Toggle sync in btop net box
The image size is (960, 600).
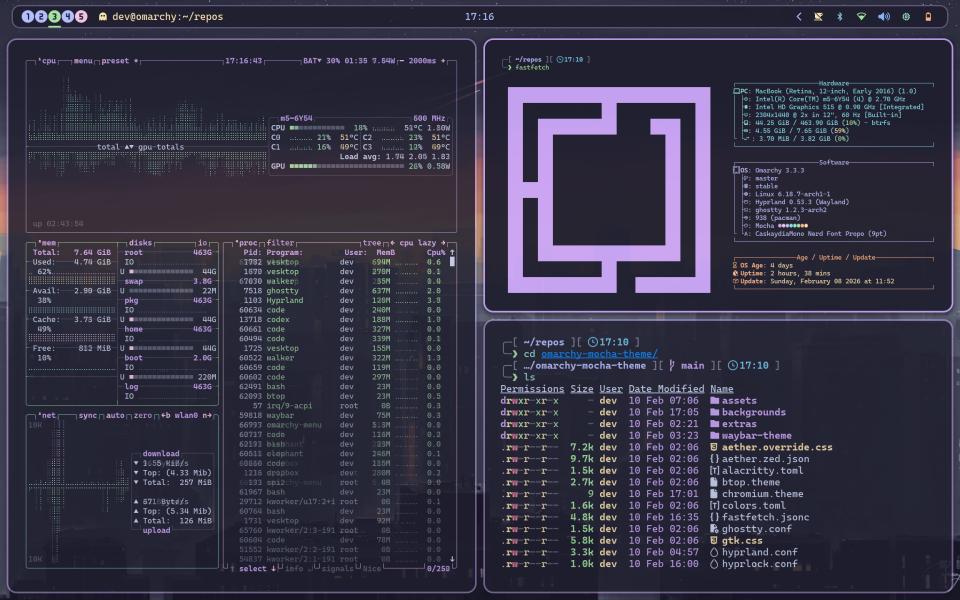tap(88, 416)
